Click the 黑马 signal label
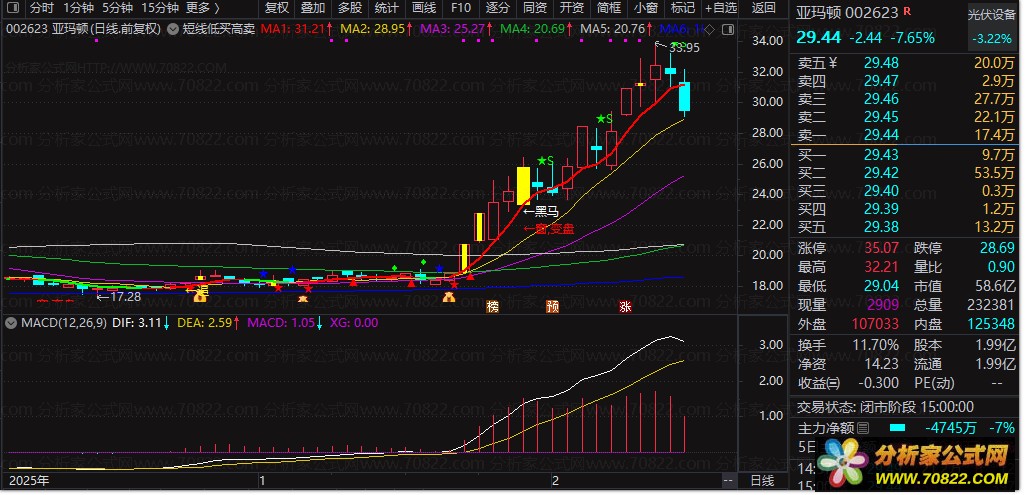Image resolution: width=1025 pixels, height=495 pixels. point(546,211)
